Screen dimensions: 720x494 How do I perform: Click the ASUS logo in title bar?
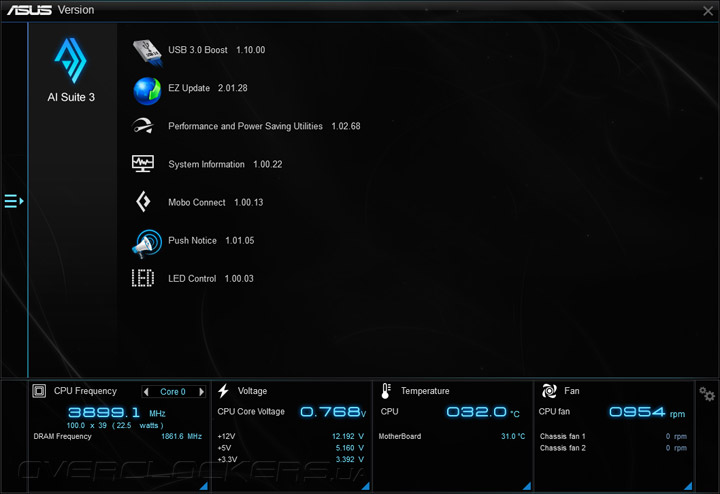point(29,10)
